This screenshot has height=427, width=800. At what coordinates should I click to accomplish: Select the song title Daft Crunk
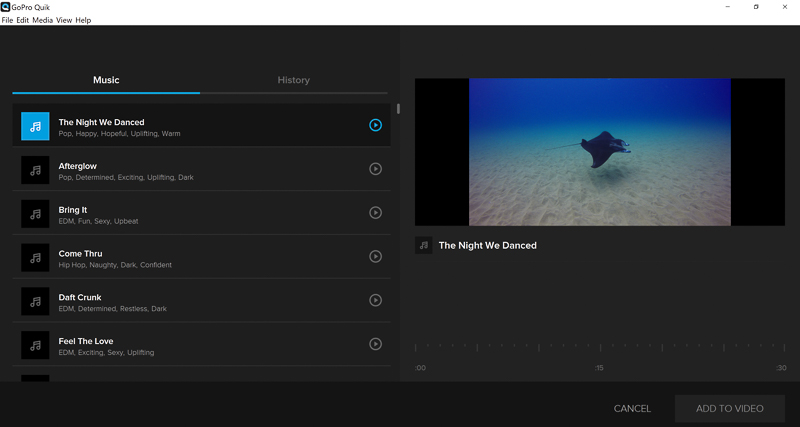coord(80,297)
